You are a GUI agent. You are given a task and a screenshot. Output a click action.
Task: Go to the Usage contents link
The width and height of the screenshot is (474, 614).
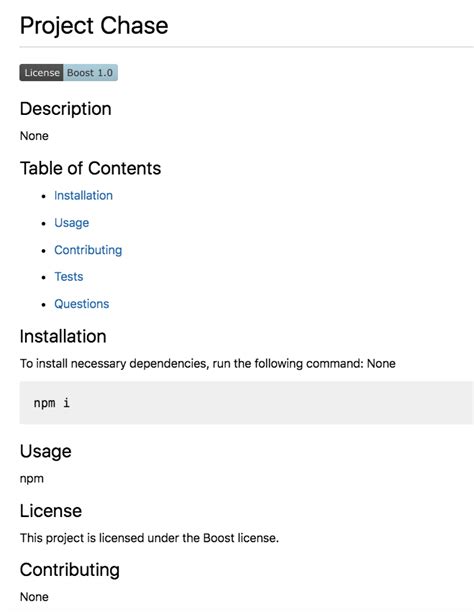pos(72,223)
